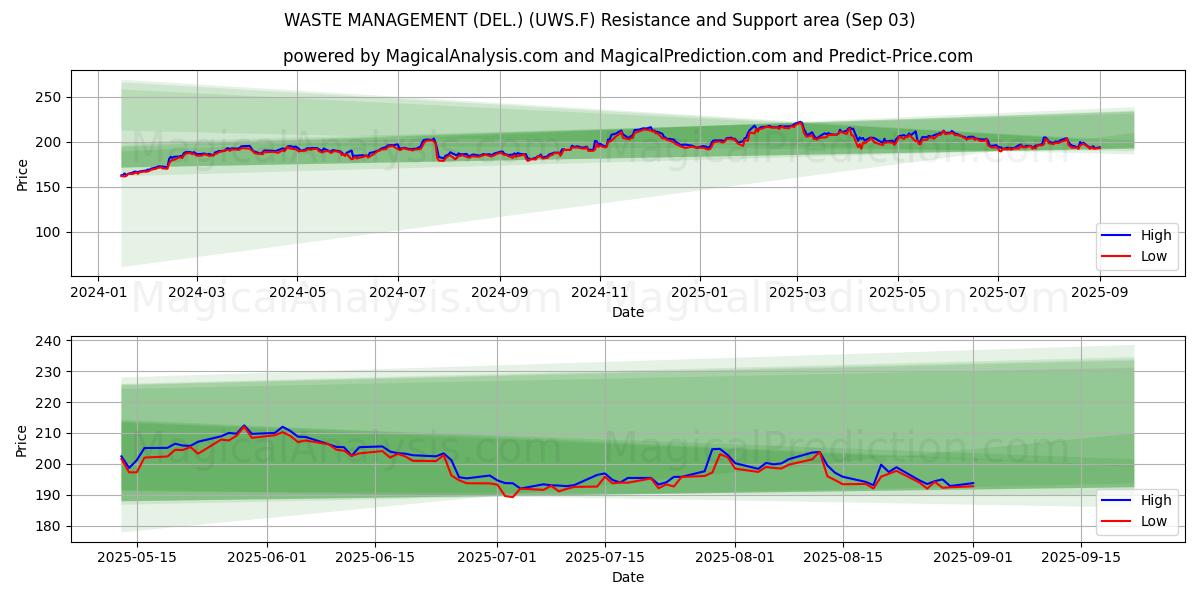Click the '2024-07' date label on top axis
Viewport: 1200px width, 600px height.
398,293
